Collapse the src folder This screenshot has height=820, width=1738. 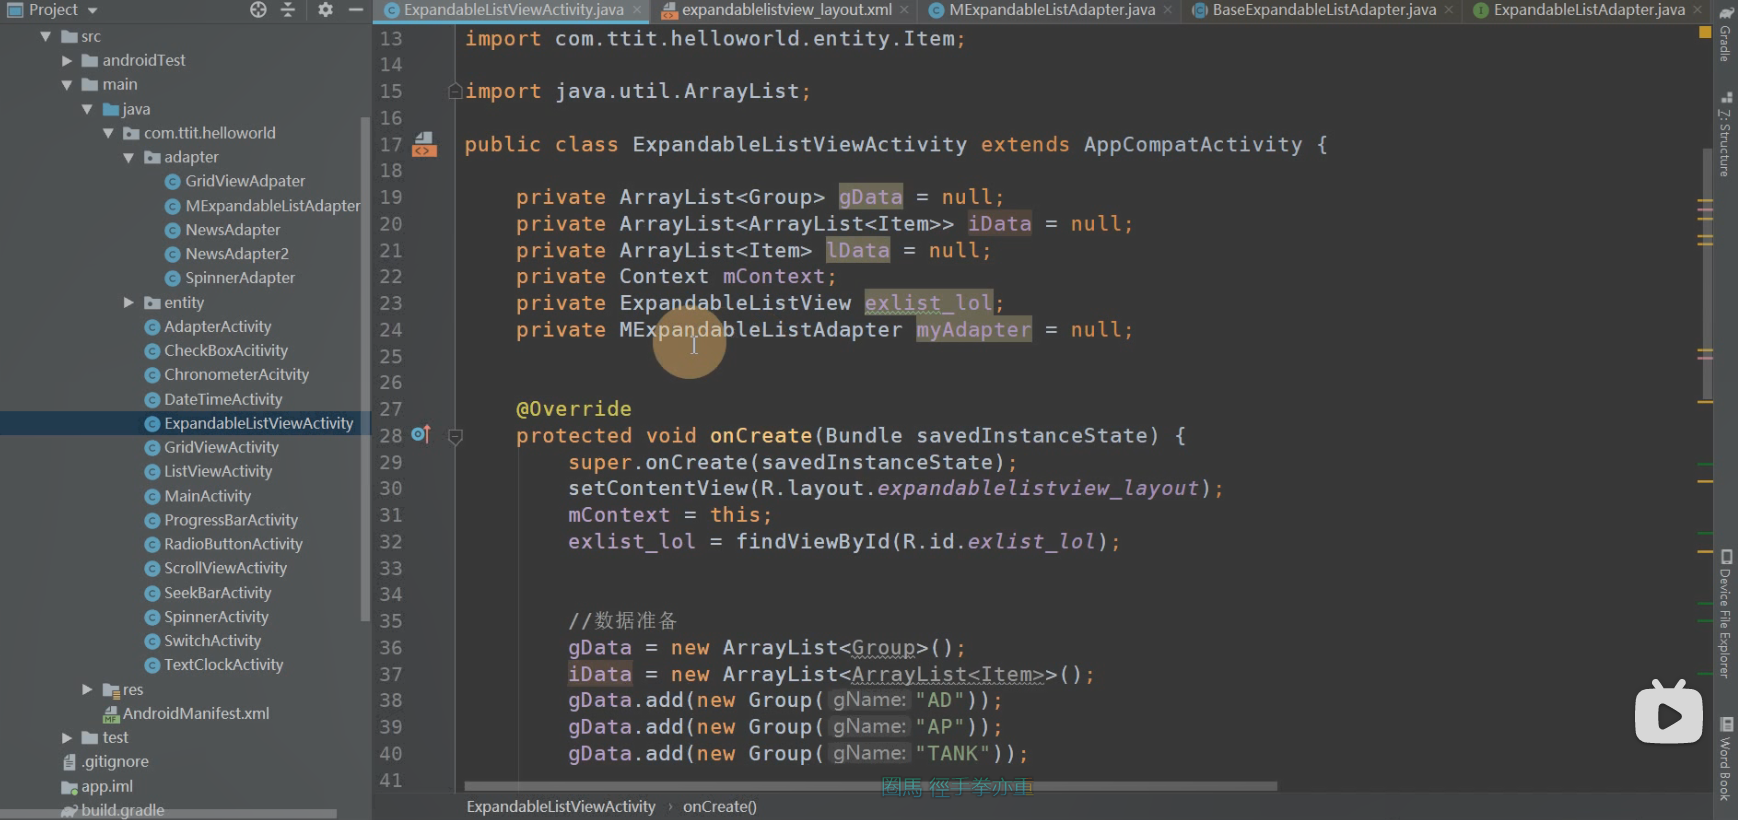click(x=45, y=37)
